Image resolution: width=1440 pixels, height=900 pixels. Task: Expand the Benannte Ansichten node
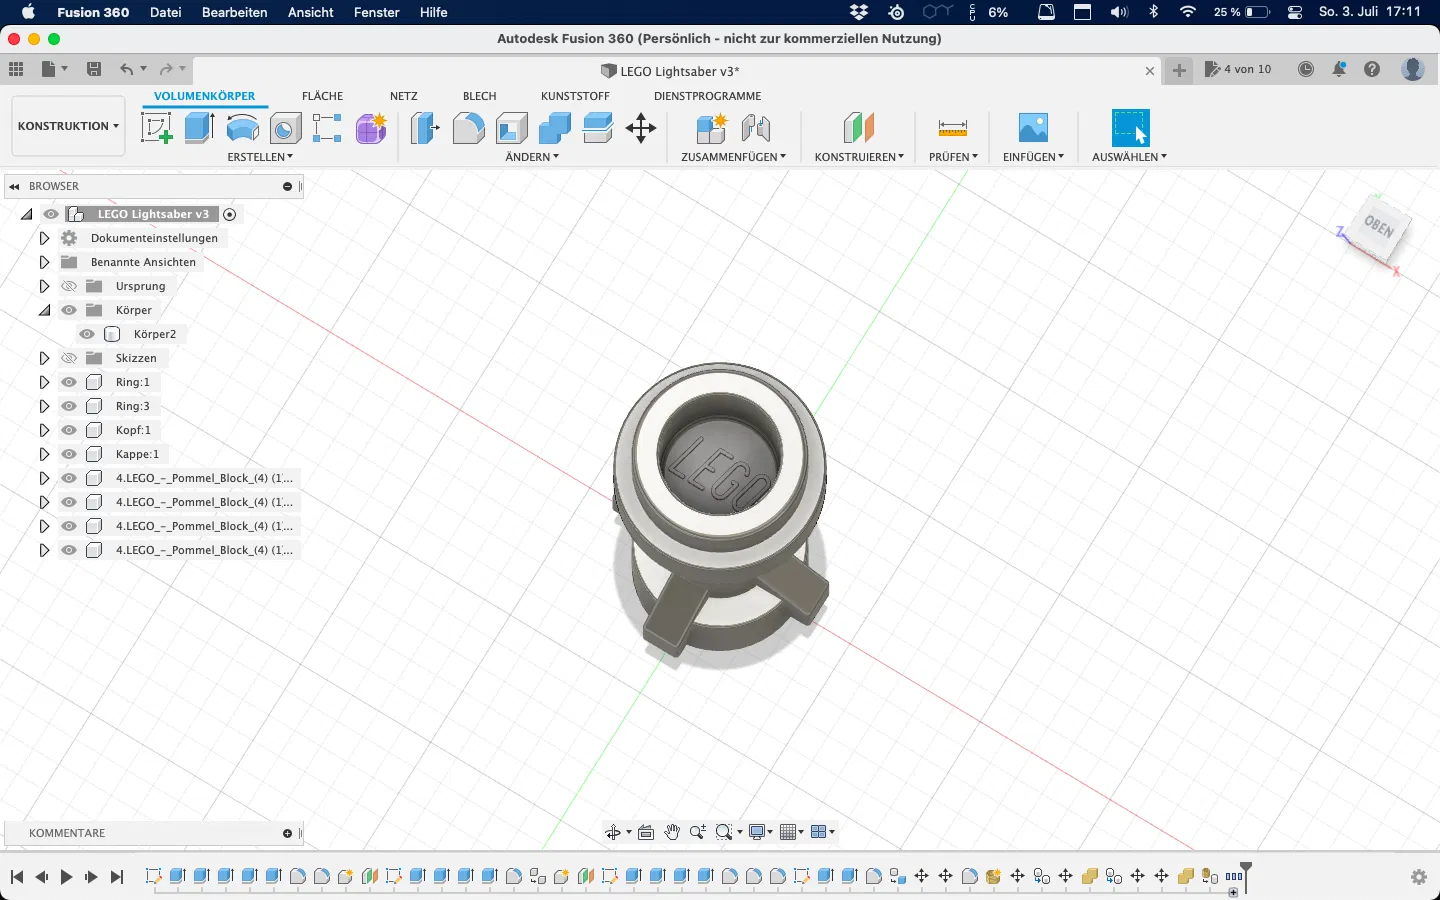tap(44, 262)
